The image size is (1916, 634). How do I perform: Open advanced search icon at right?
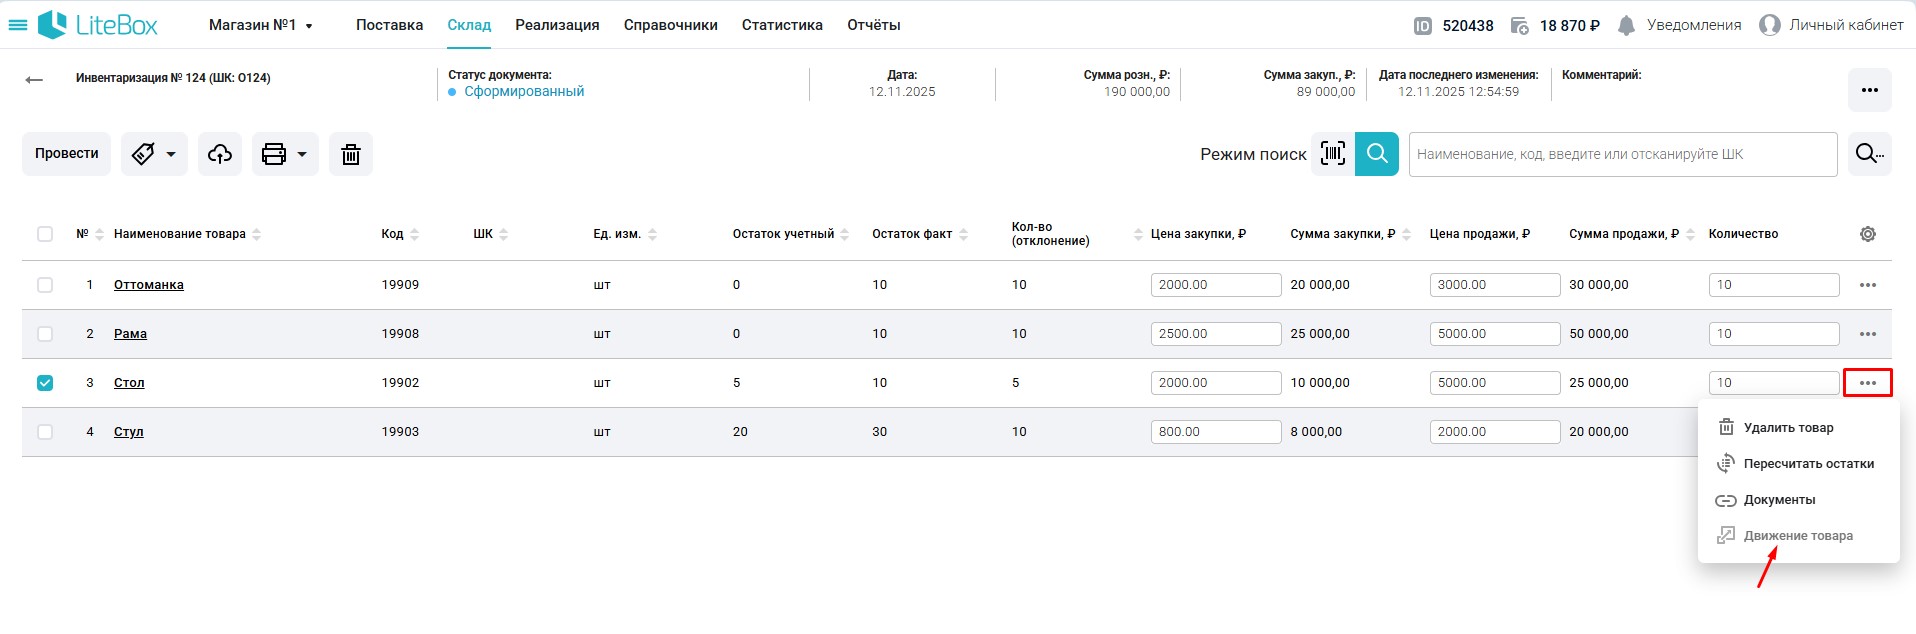click(1869, 154)
